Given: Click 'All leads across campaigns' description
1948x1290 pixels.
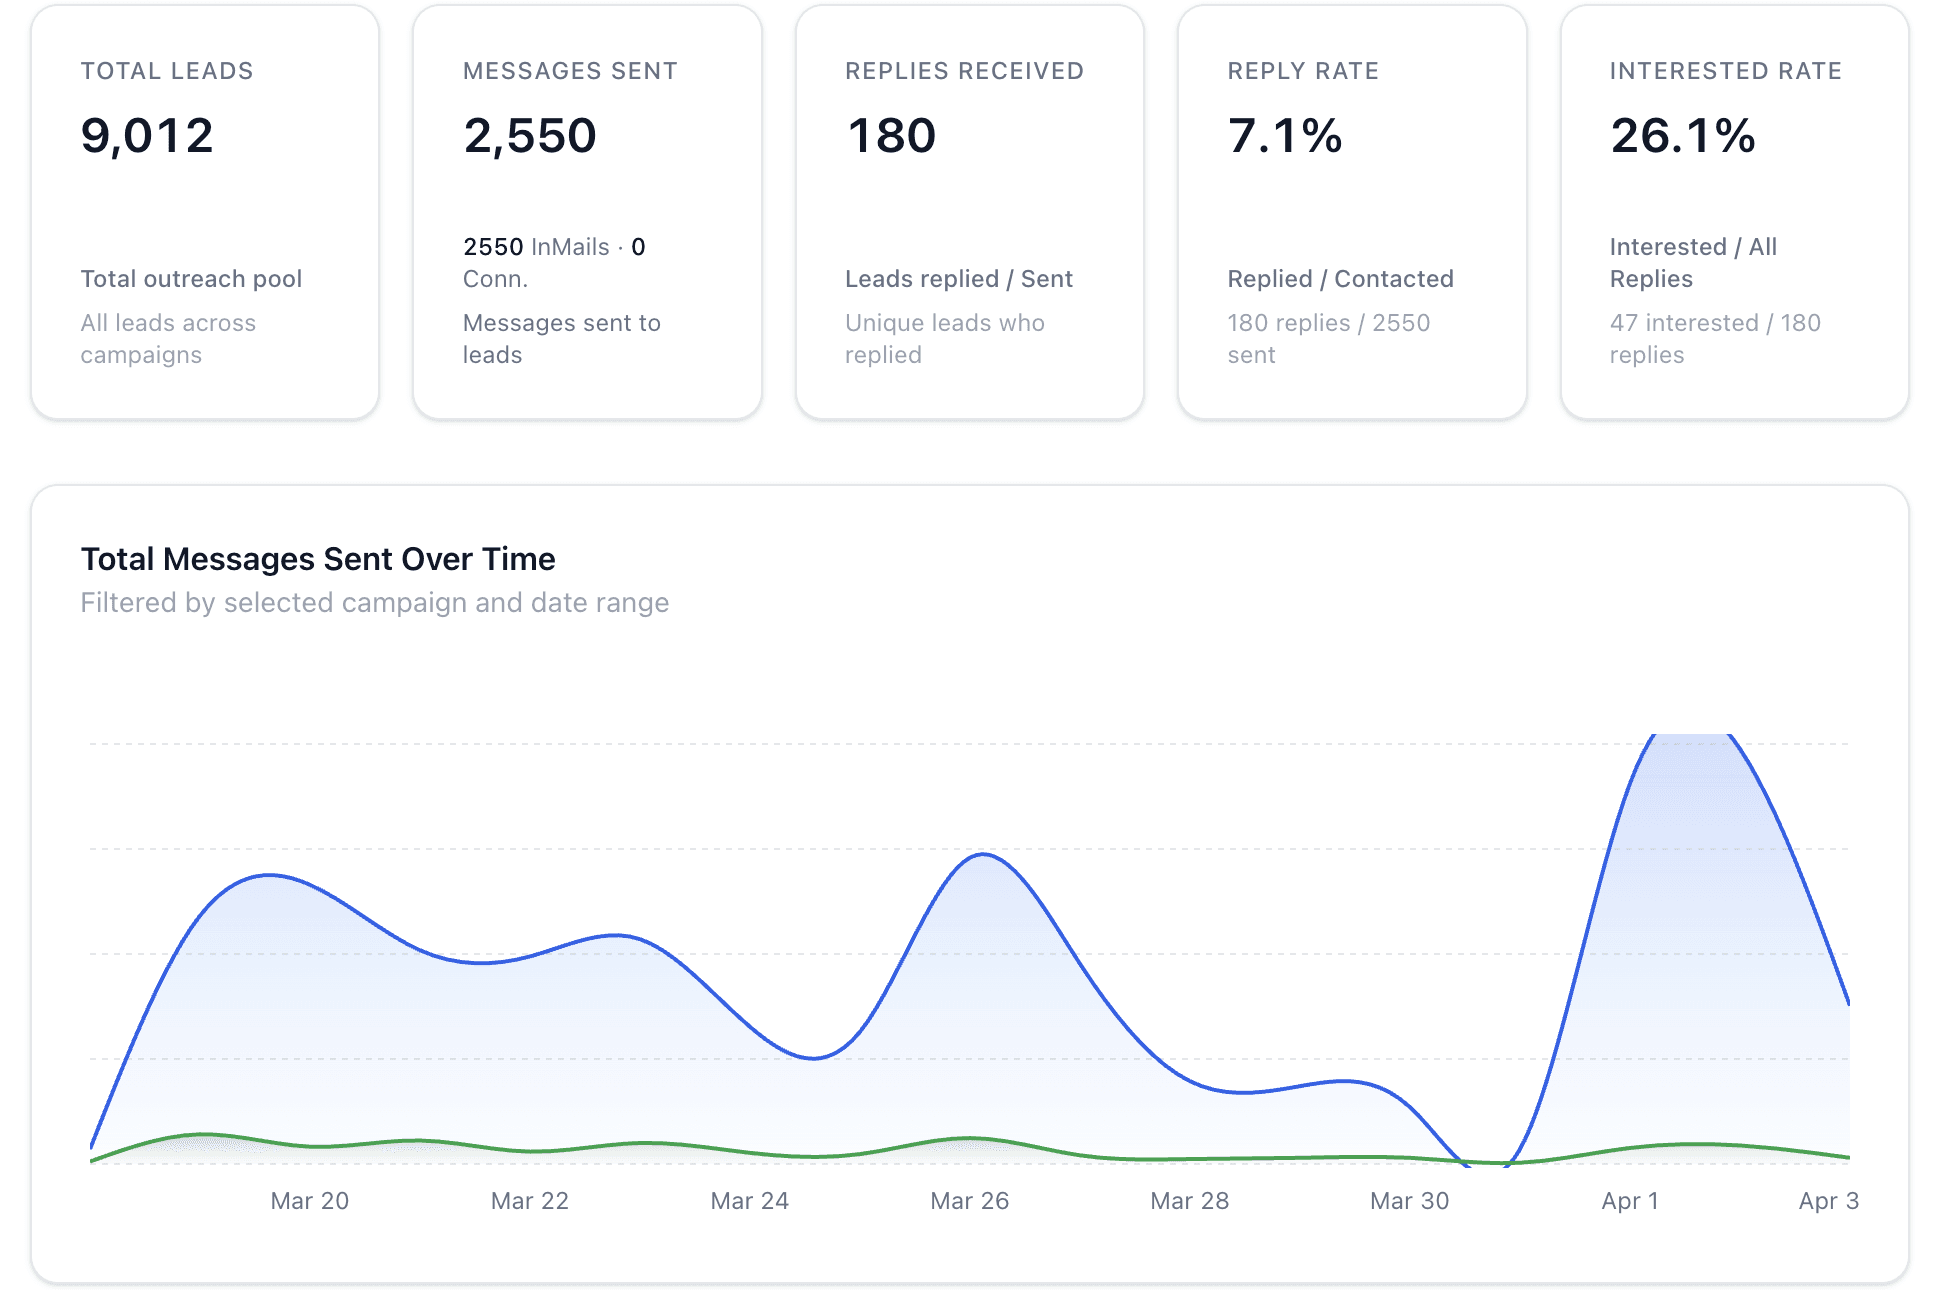Looking at the screenshot, I should coord(168,339).
